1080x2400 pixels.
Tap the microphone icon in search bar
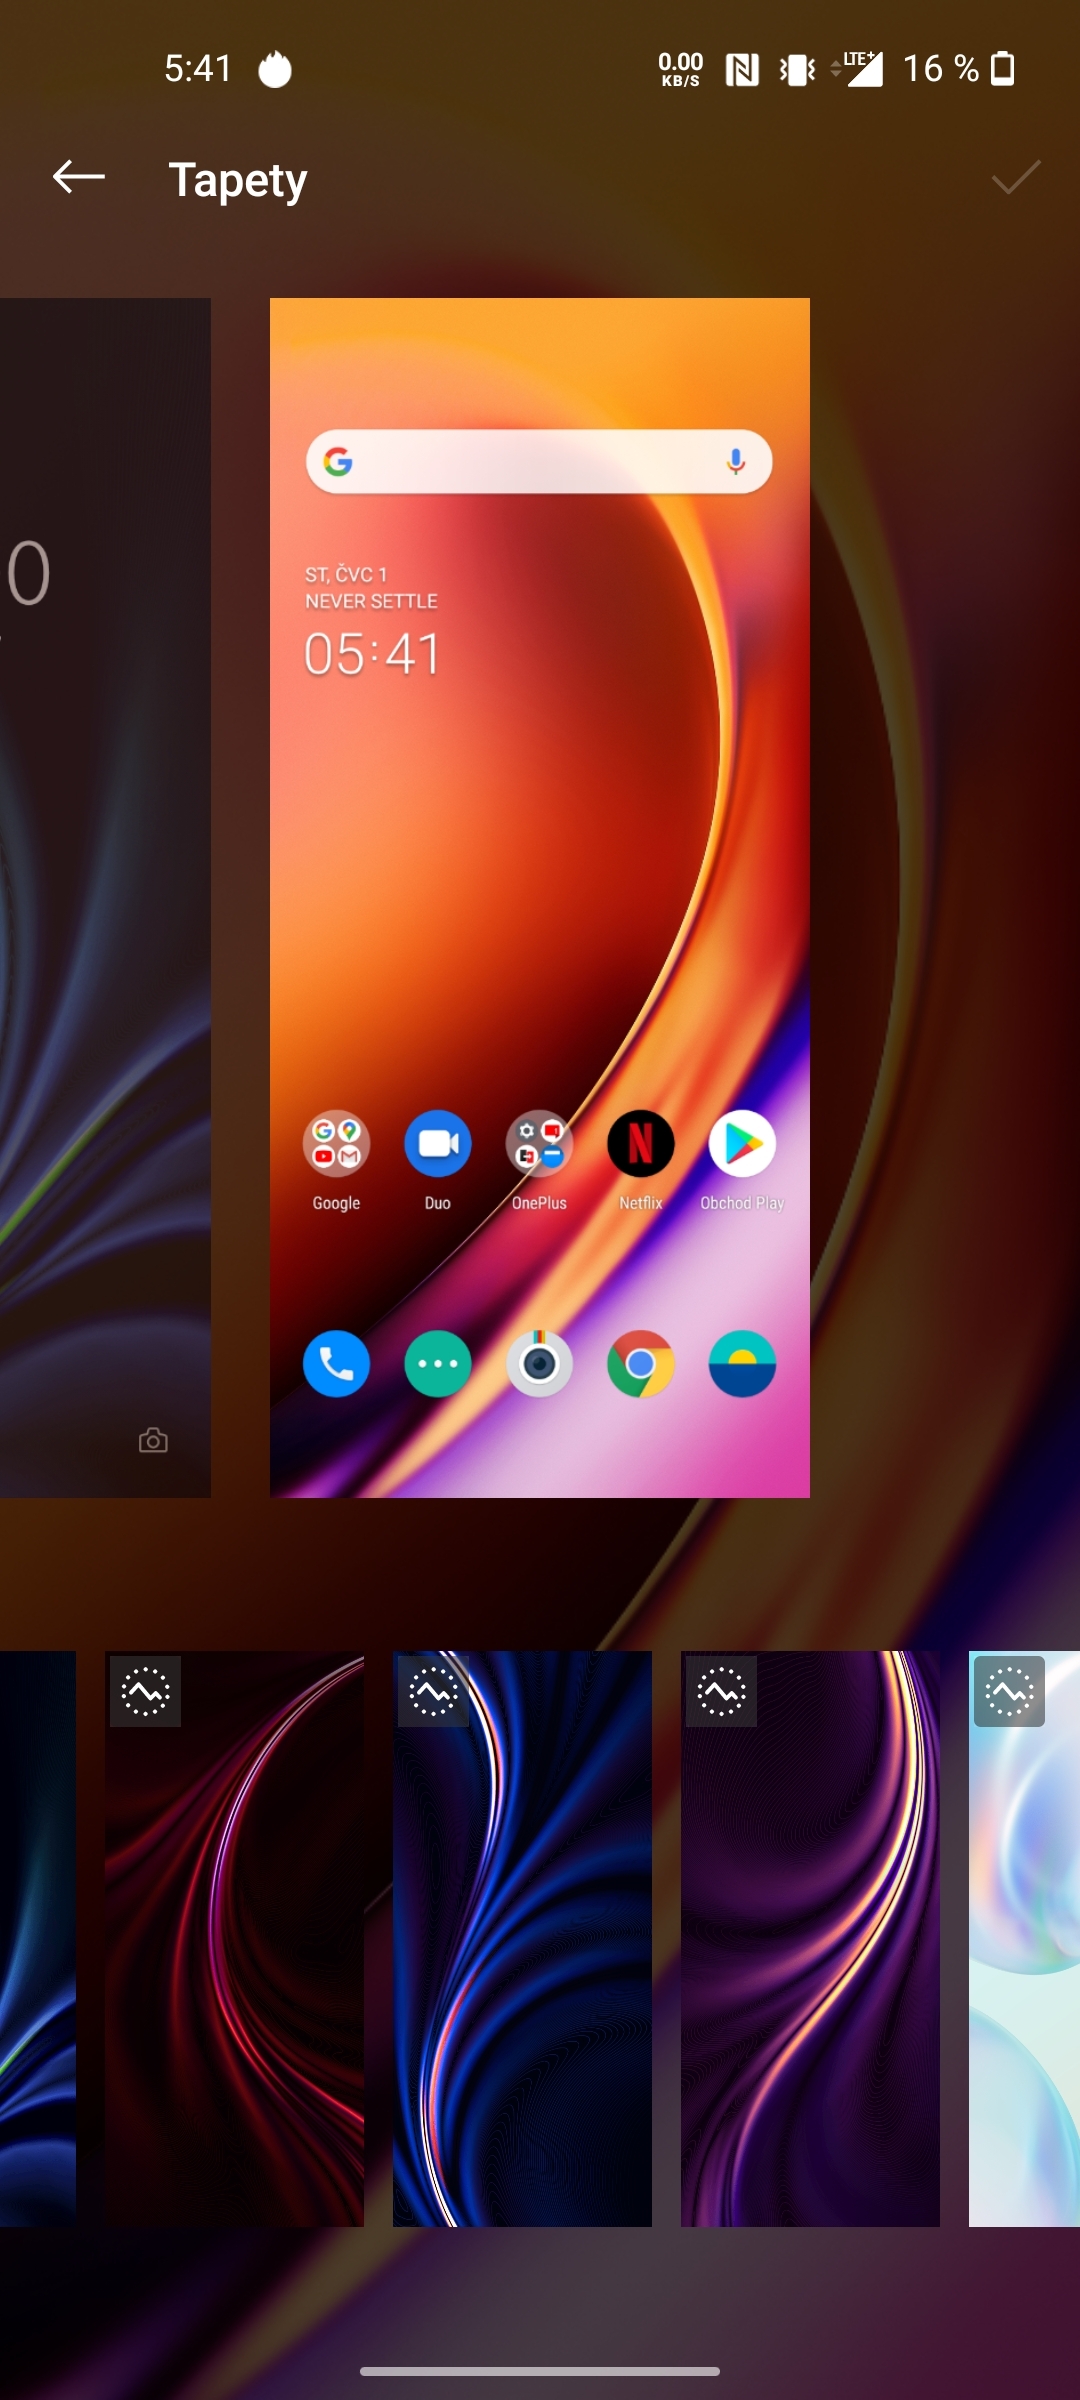735,461
